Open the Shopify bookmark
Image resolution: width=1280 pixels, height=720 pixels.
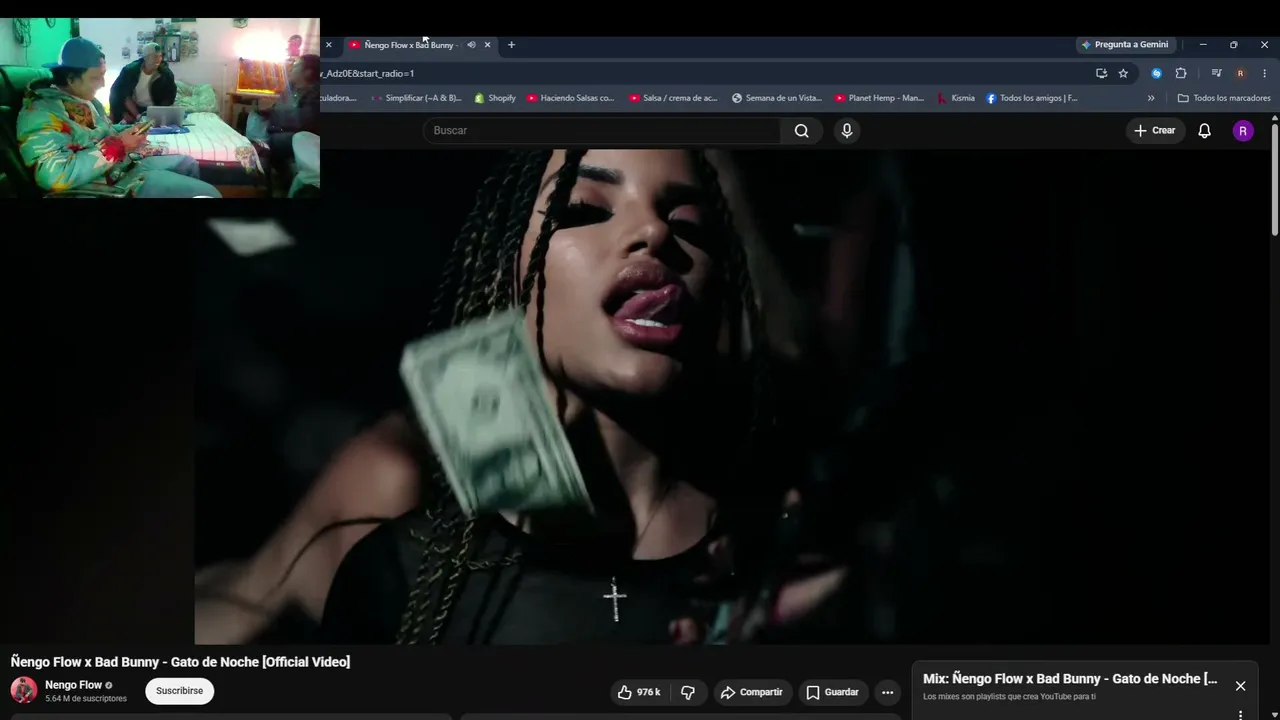495,98
